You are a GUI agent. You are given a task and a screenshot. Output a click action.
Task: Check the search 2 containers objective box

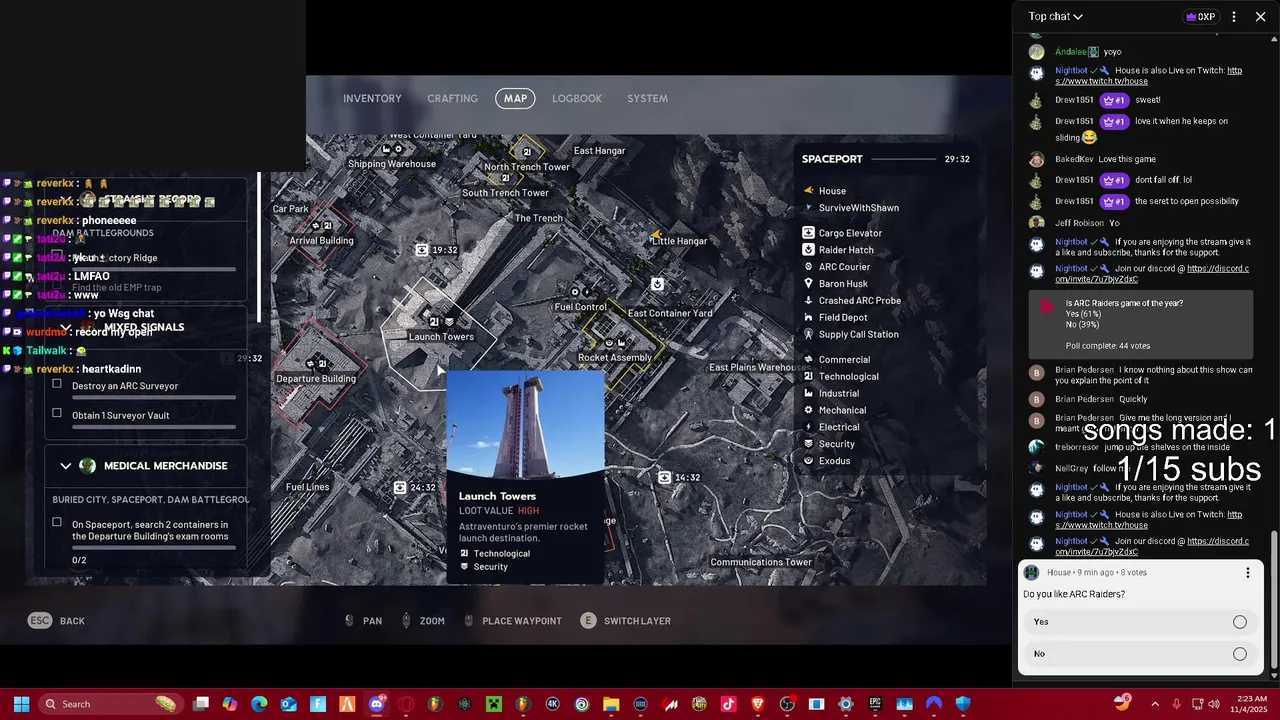[57, 522]
